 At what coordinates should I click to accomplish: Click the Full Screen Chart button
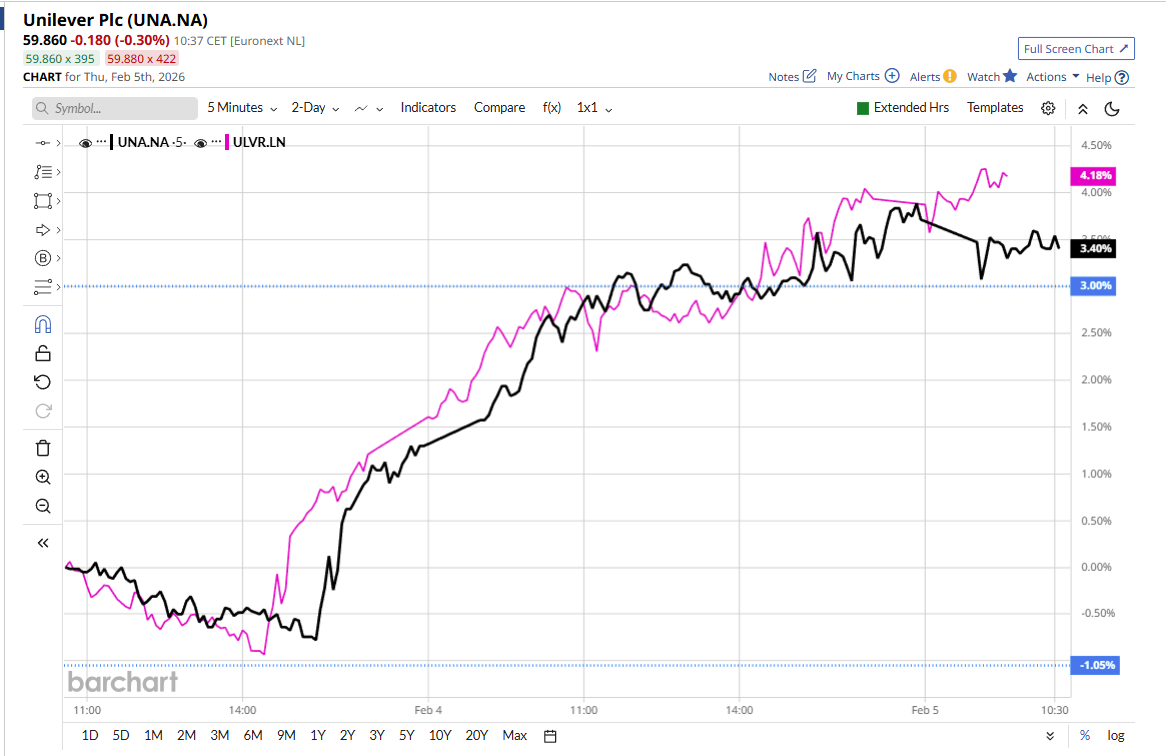[1076, 49]
